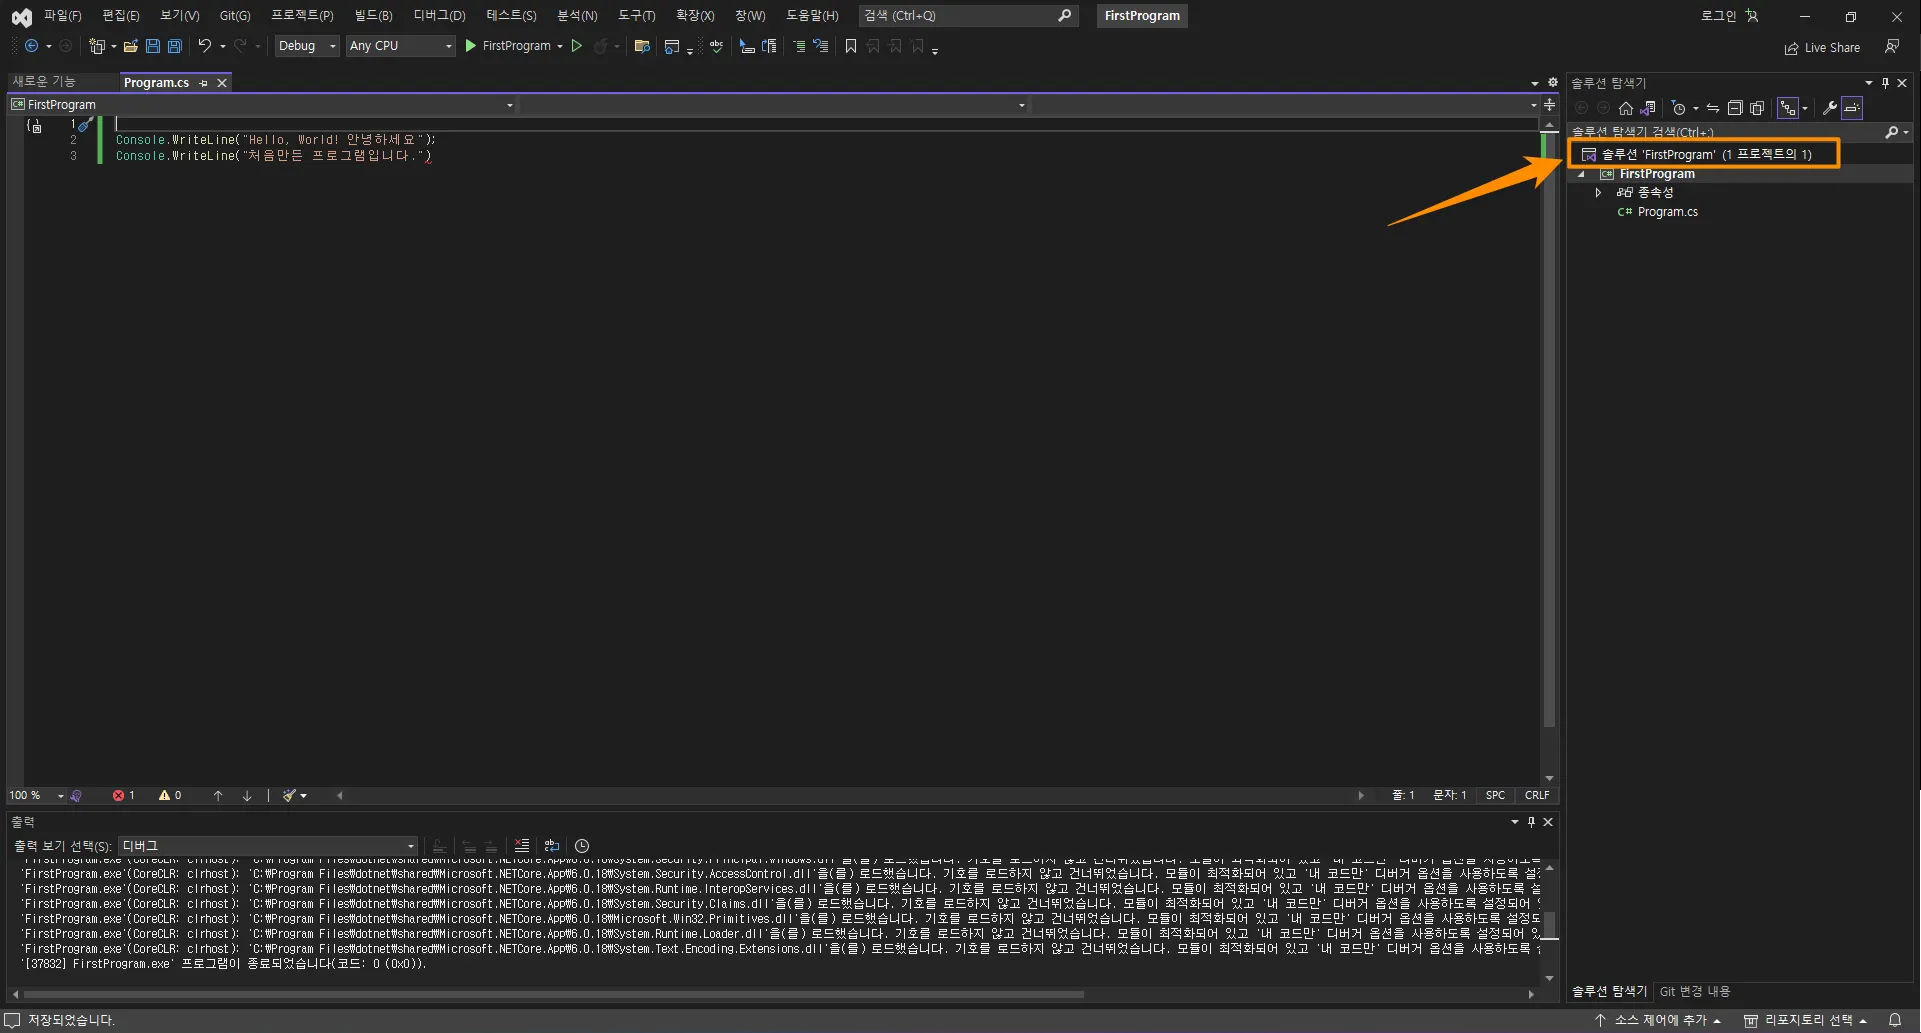
Task: Toggle pin on the Program.cs tab
Action: (x=204, y=83)
